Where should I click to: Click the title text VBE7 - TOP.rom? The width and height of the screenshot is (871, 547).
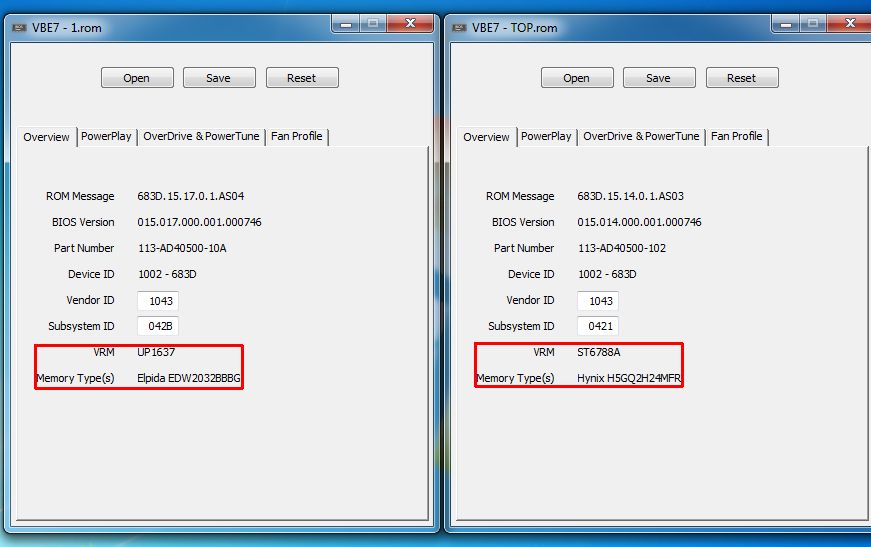[514, 28]
